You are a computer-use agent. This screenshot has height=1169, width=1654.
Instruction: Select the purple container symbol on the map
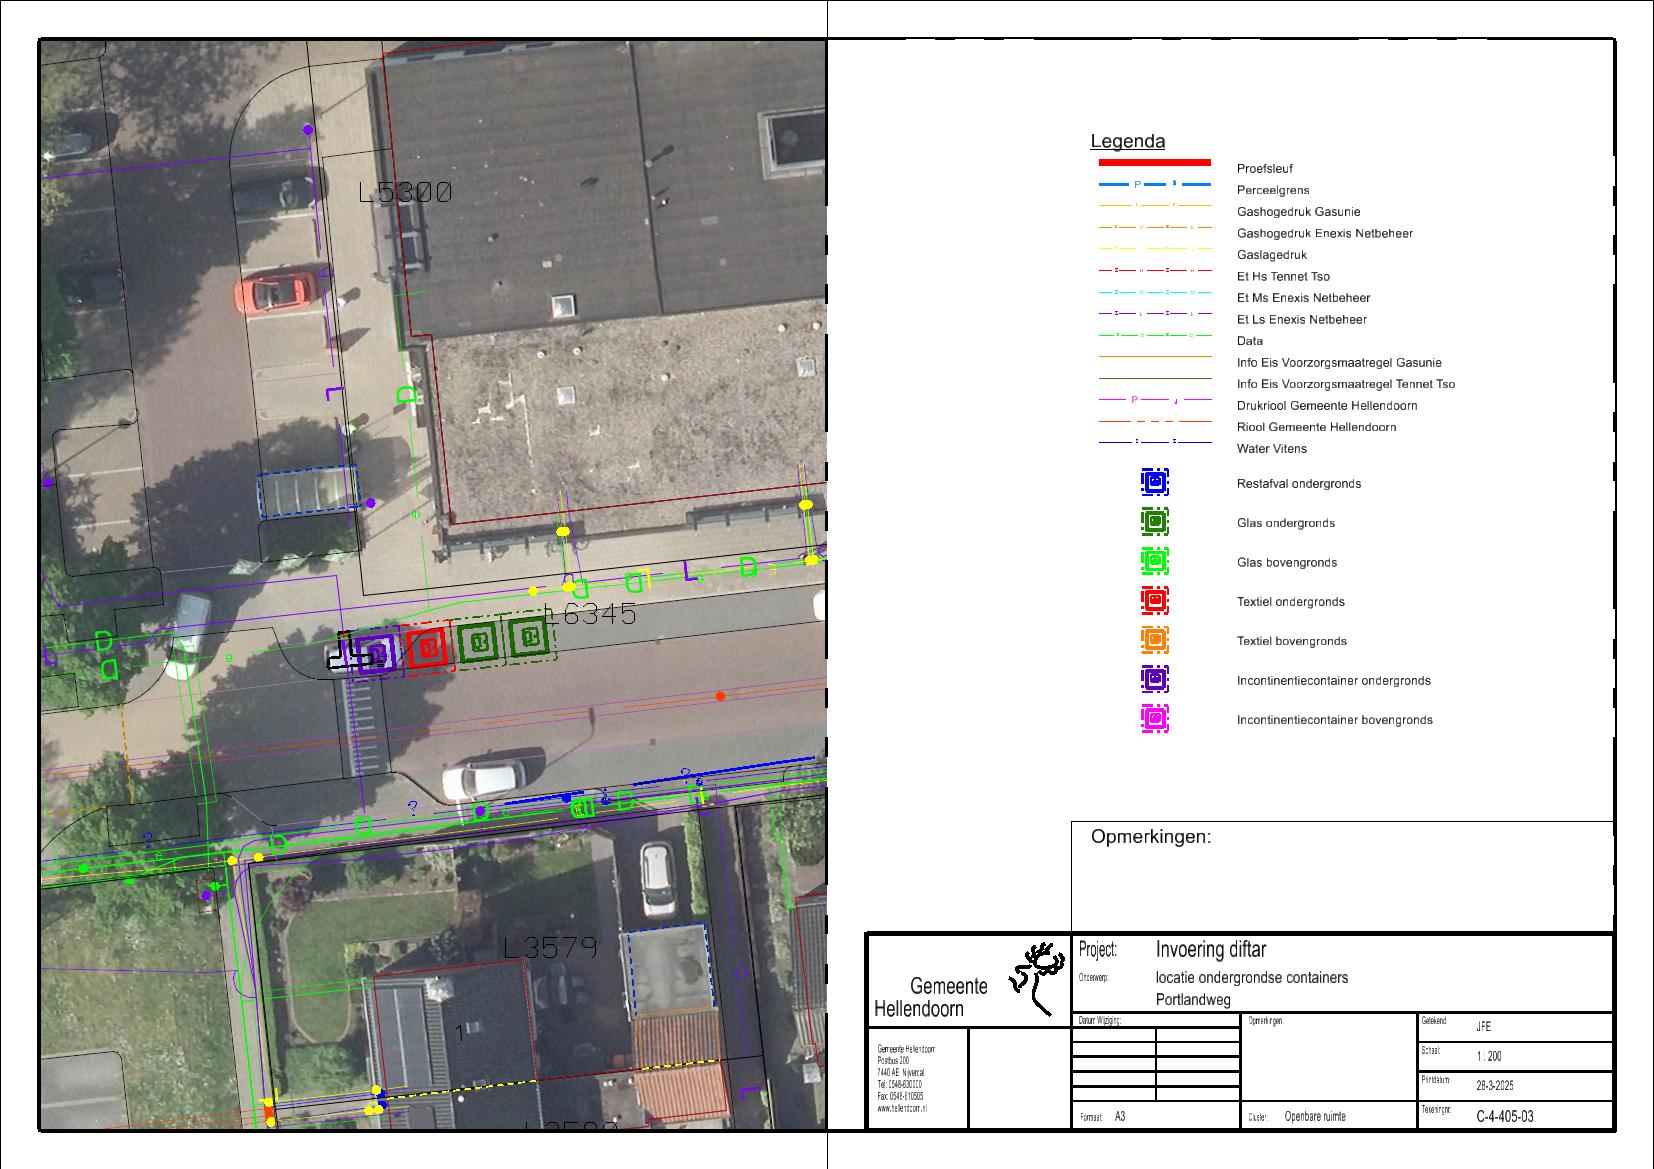[x=375, y=654]
